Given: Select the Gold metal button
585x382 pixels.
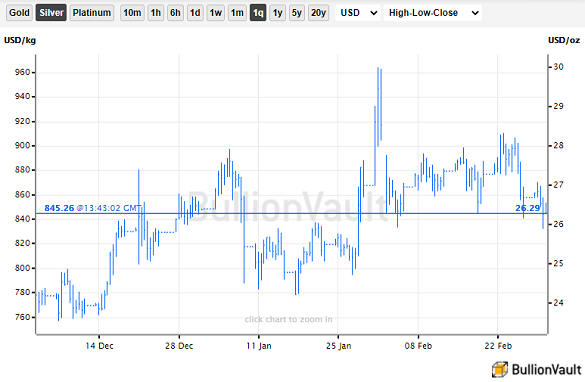Looking at the screenshot, I should coord(19,13).
